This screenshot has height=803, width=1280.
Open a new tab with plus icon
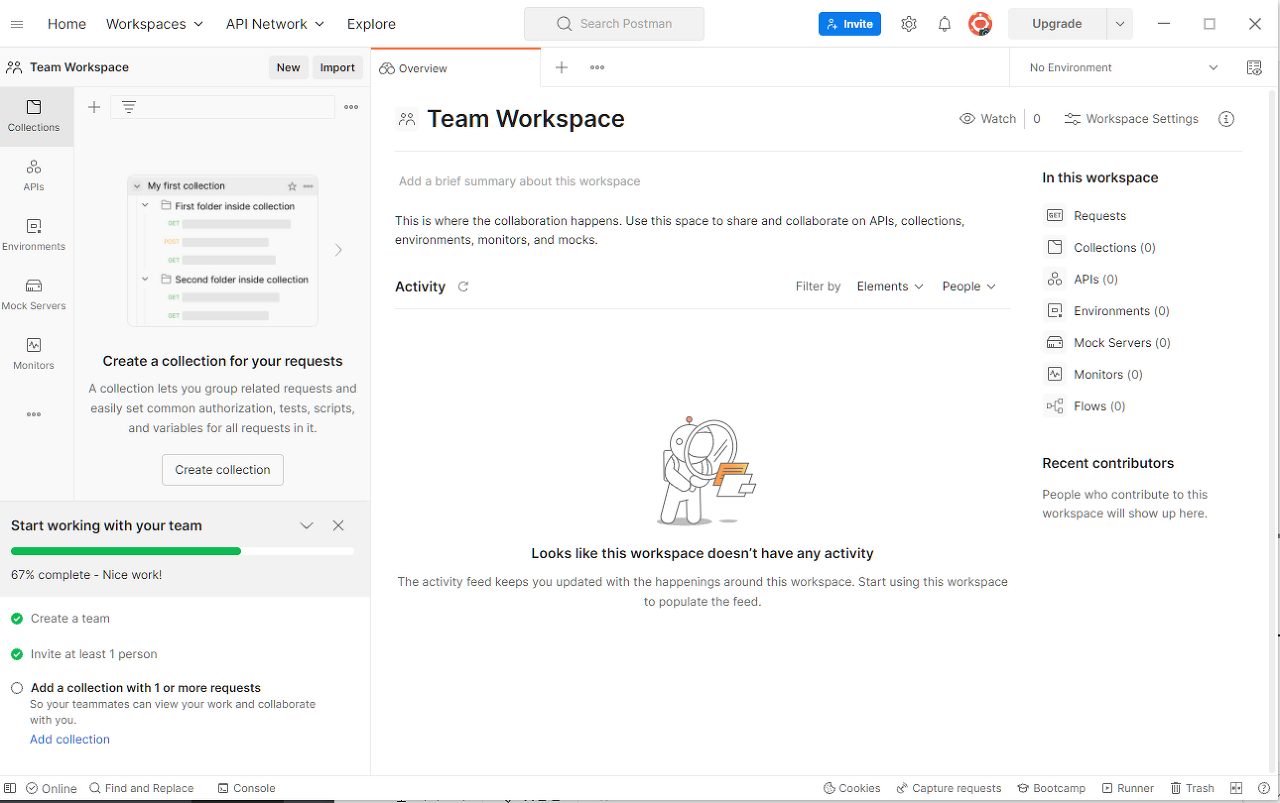562,67
